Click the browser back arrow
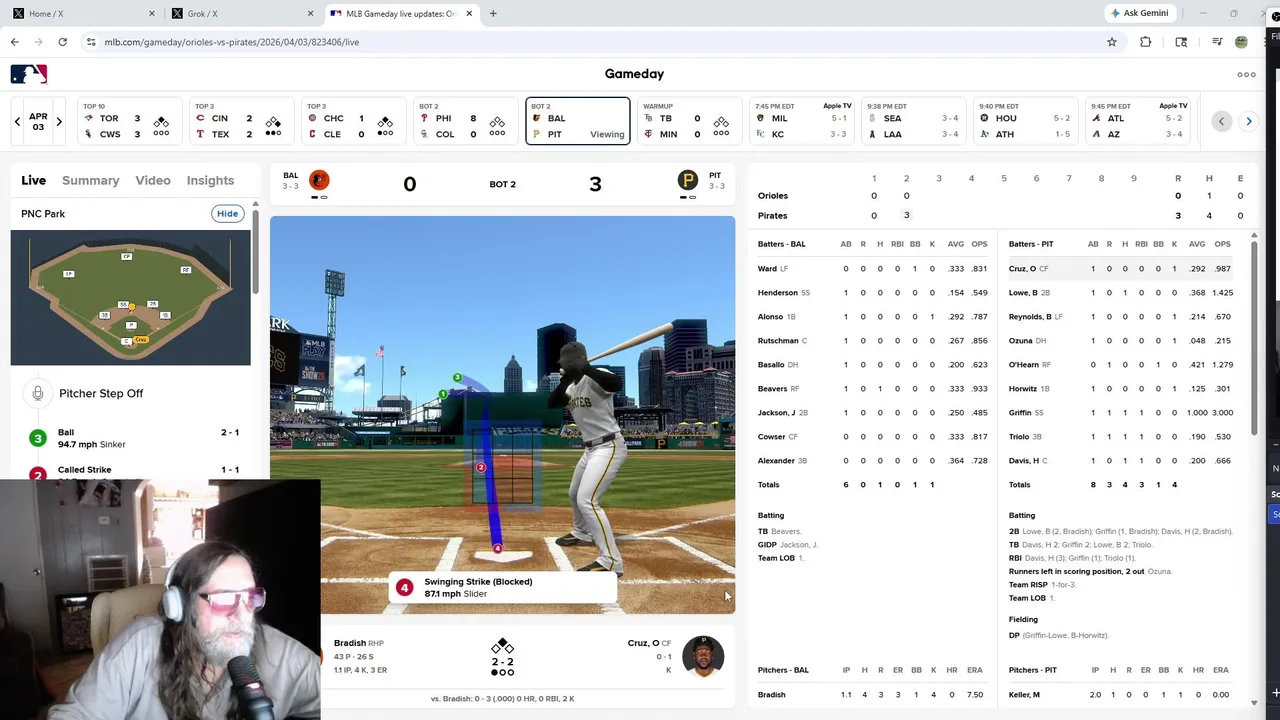The width and height of the screenshot is (1280, 720). pyautogui.click(x=14, y=42)
